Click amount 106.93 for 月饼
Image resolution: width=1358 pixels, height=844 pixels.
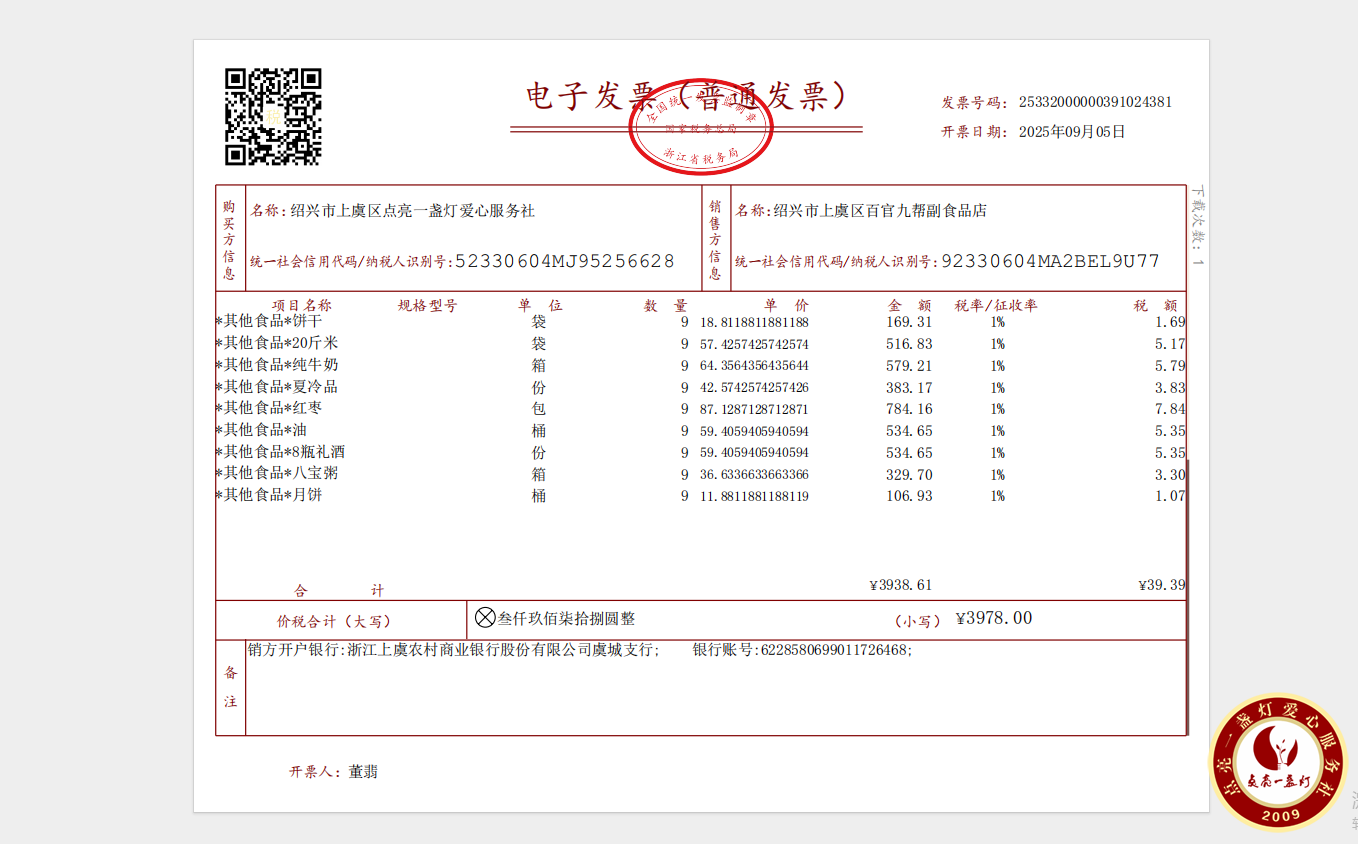pyautogui.click(x=909, y=496)
